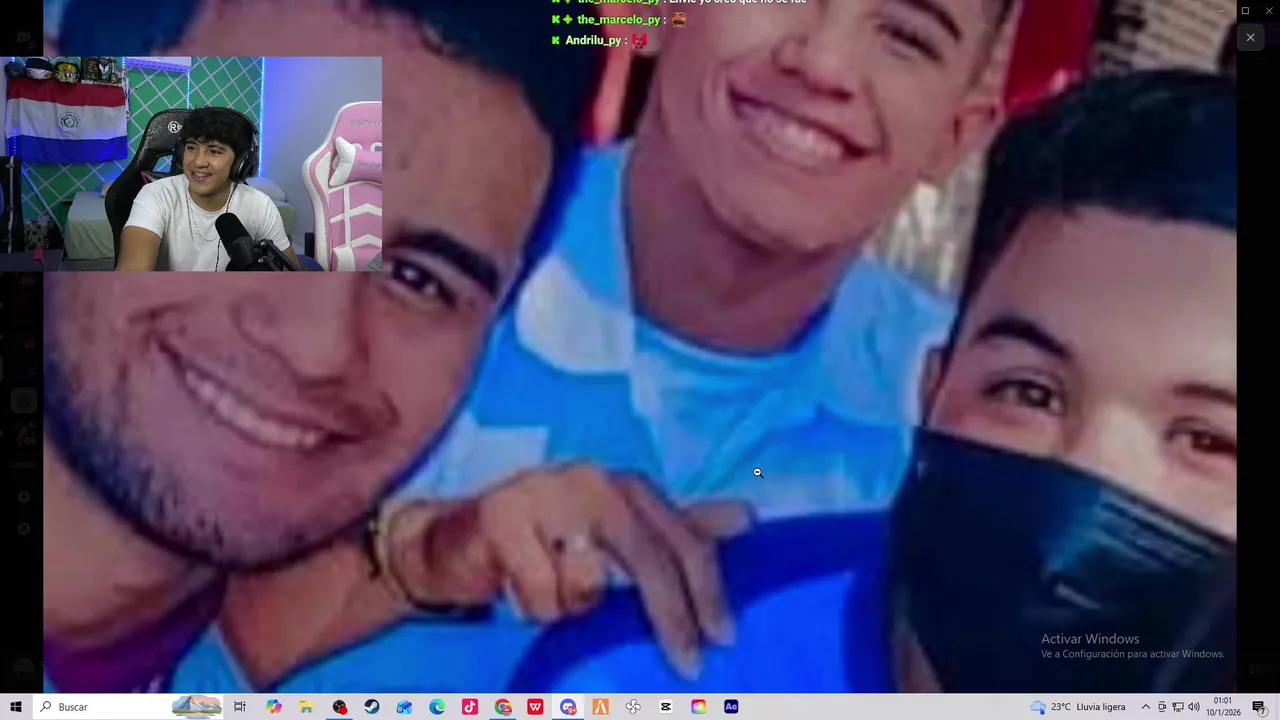Switch to OBS Studio in the taskbar
The height and width of the screenshot is (720, 1280).
click(x=339, y=707)
